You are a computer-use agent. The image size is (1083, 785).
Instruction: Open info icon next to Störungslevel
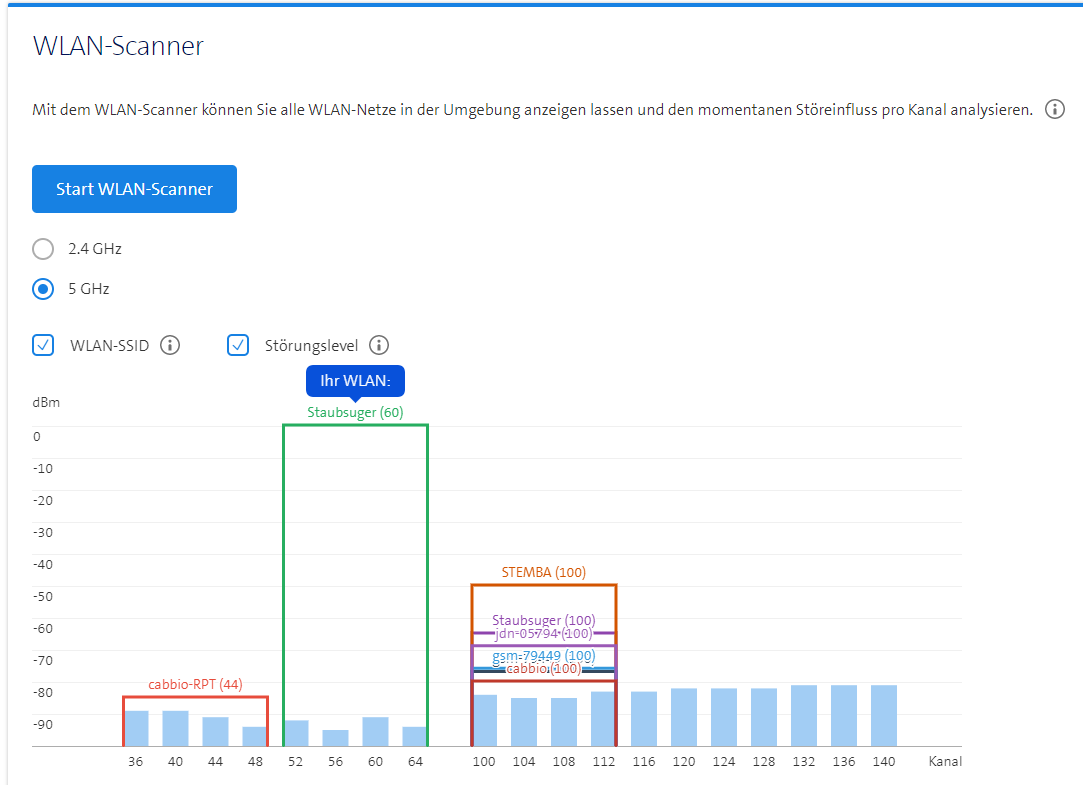pos(378,345)
